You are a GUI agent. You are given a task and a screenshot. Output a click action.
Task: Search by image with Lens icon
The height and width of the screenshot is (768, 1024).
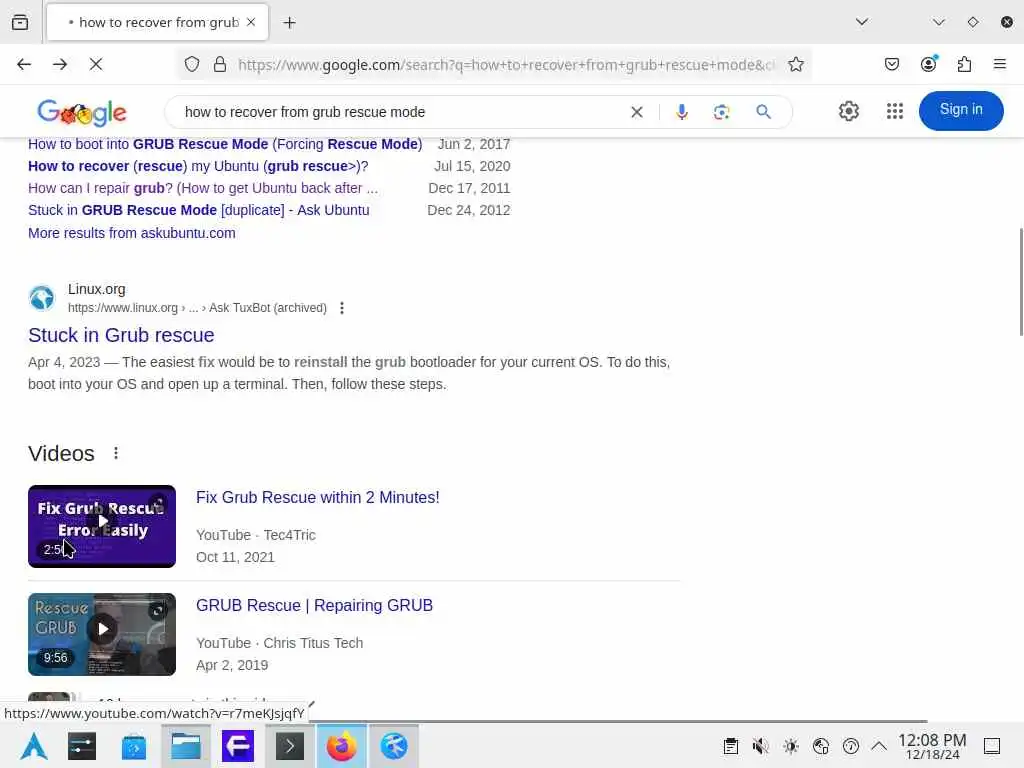[722, 112]
